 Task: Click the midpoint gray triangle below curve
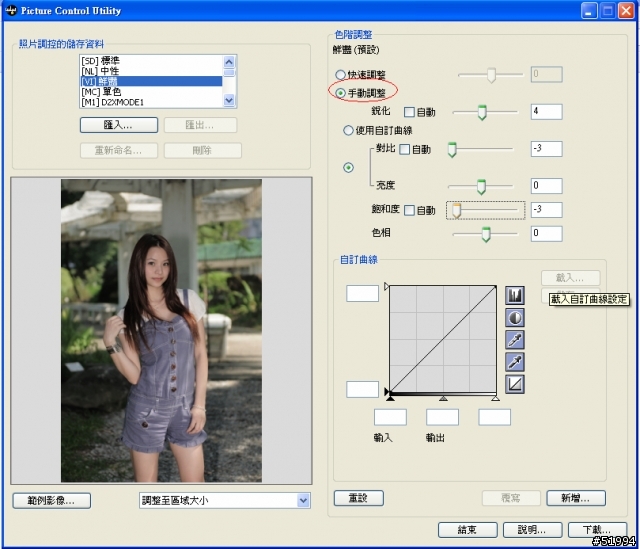point(443,398)
